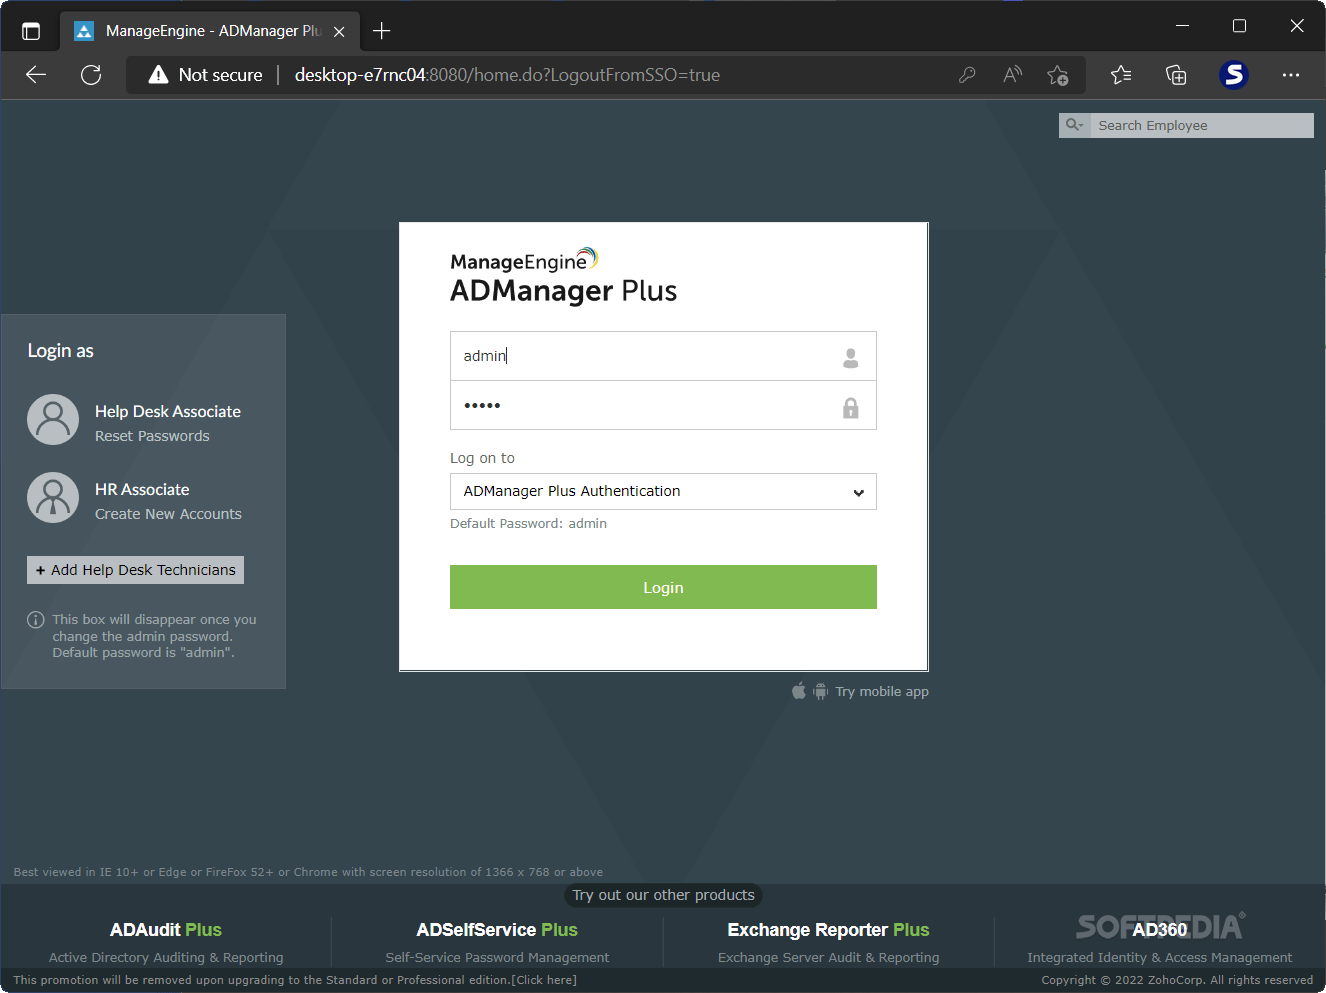
Task: Click the Best viewed in browser note
Action: point(308,872)
